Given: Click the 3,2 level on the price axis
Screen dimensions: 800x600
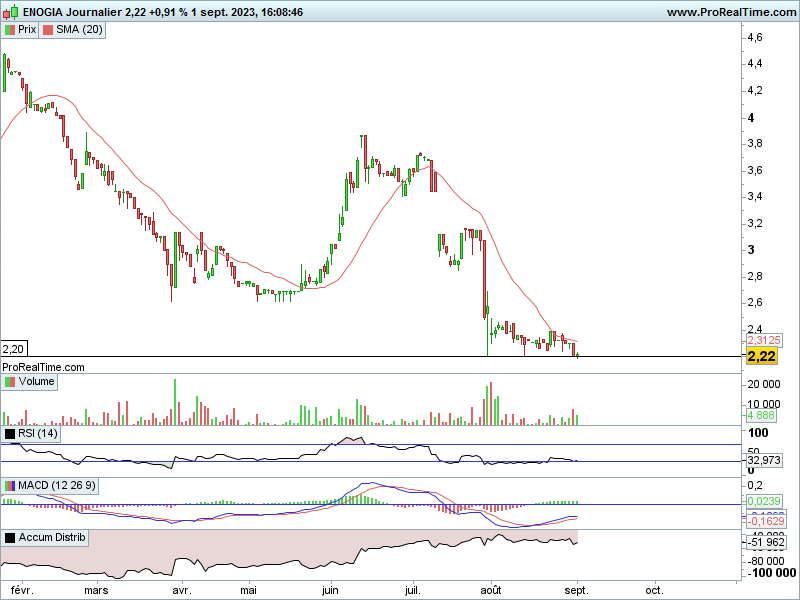Looking at the screenshot, I should tap(755, 223).
